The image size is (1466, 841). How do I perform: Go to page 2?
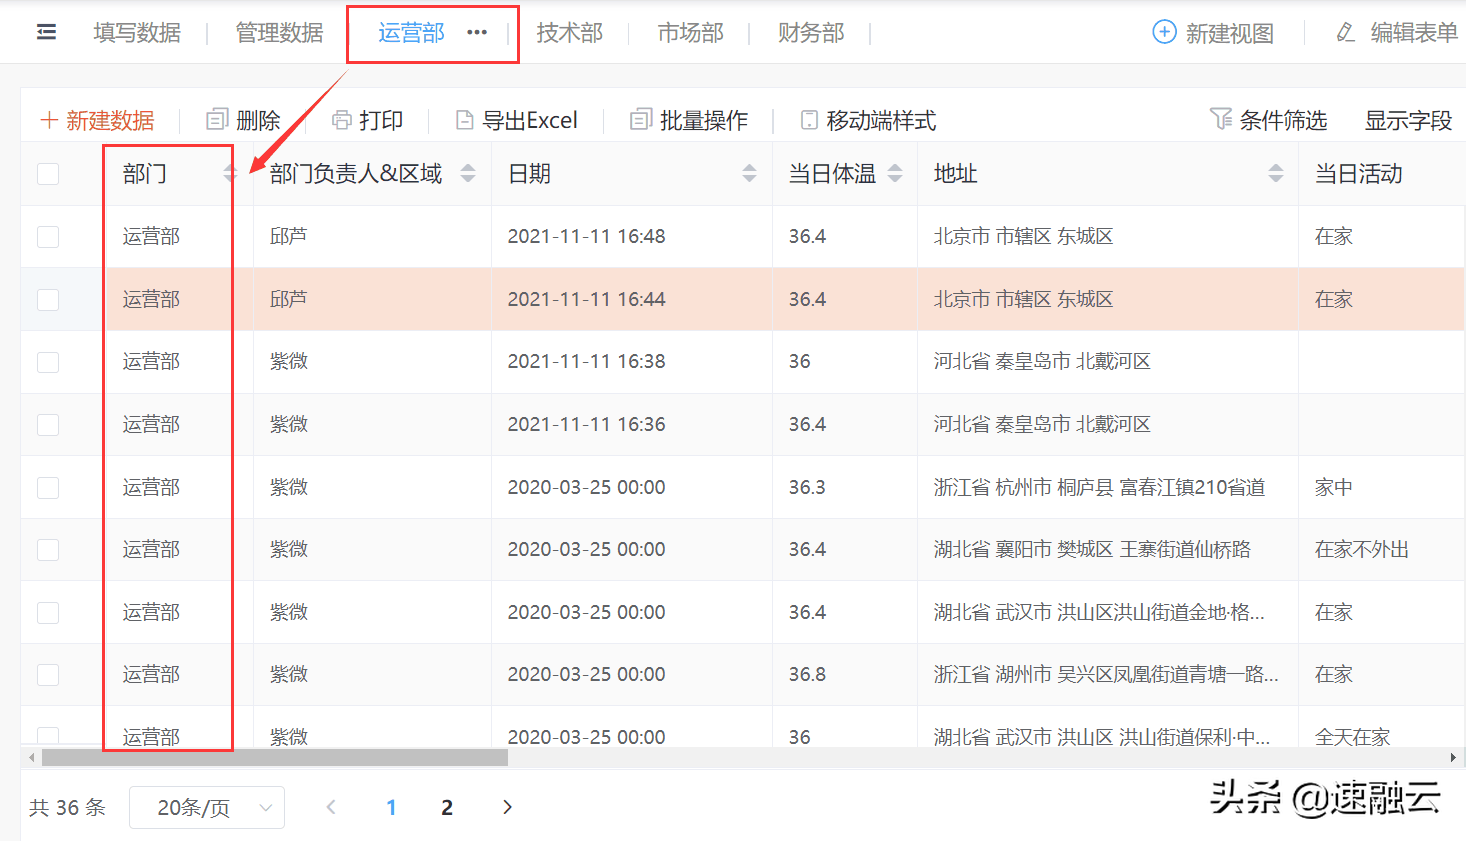tap(447, 807)
